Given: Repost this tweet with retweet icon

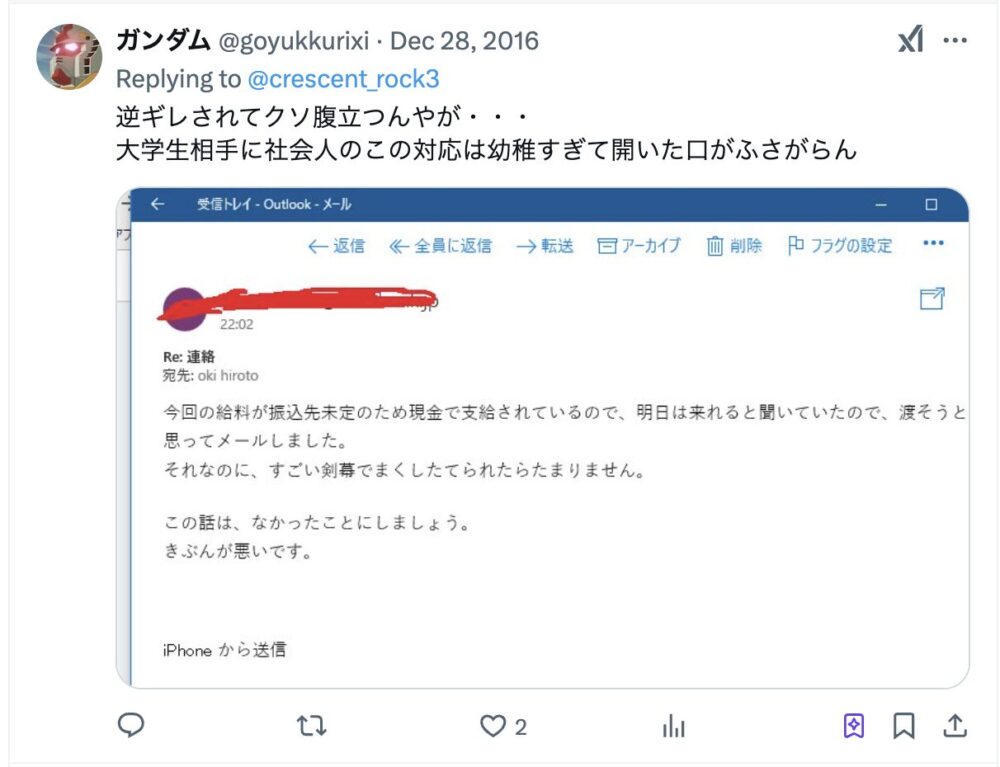Looking at the screenshot, I should point(311,726).
